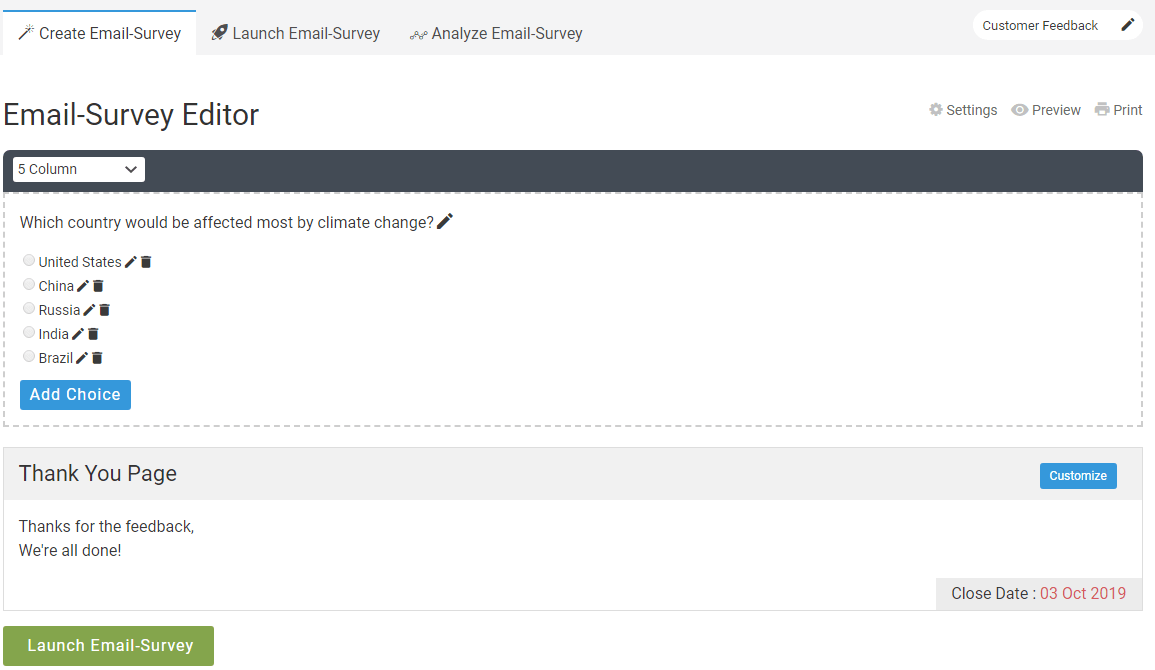Image resolution: width=1155 pixels, height=670 pixels.
Task: Click pencil icon next to United States
Action: [x=131, y=262]
